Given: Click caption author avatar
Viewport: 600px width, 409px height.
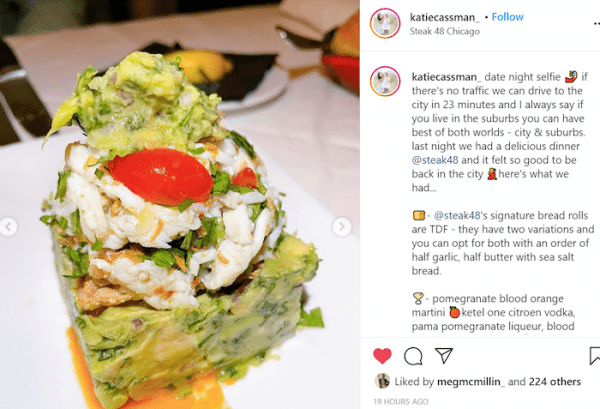Looking at the screenshot, I should click(x=385, y=81).
